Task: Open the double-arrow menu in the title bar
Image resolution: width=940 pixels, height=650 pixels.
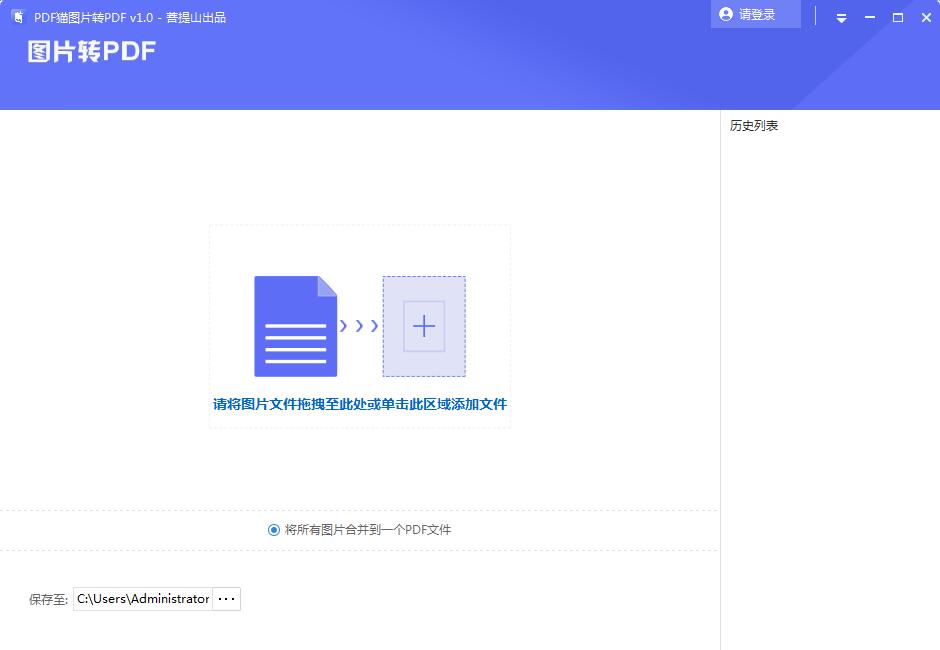Action: pyautogui.click(x=841, y=17)
